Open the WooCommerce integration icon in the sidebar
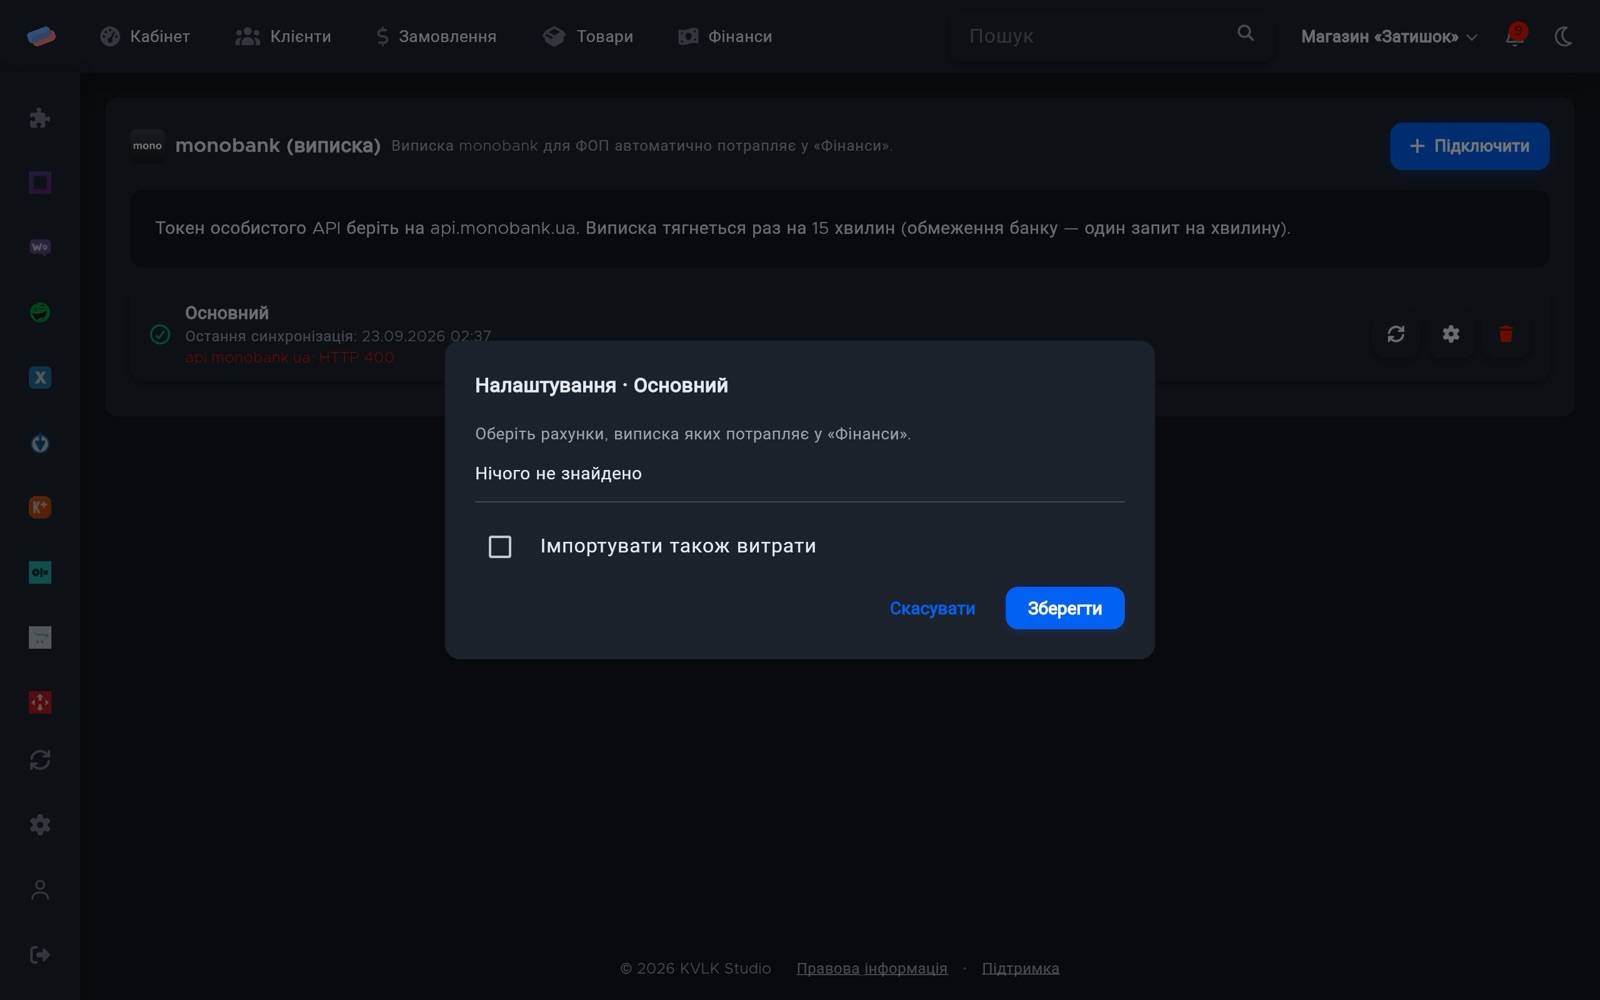The height and width of the screenshot is (1000, 1600). [x=40, y=247]
